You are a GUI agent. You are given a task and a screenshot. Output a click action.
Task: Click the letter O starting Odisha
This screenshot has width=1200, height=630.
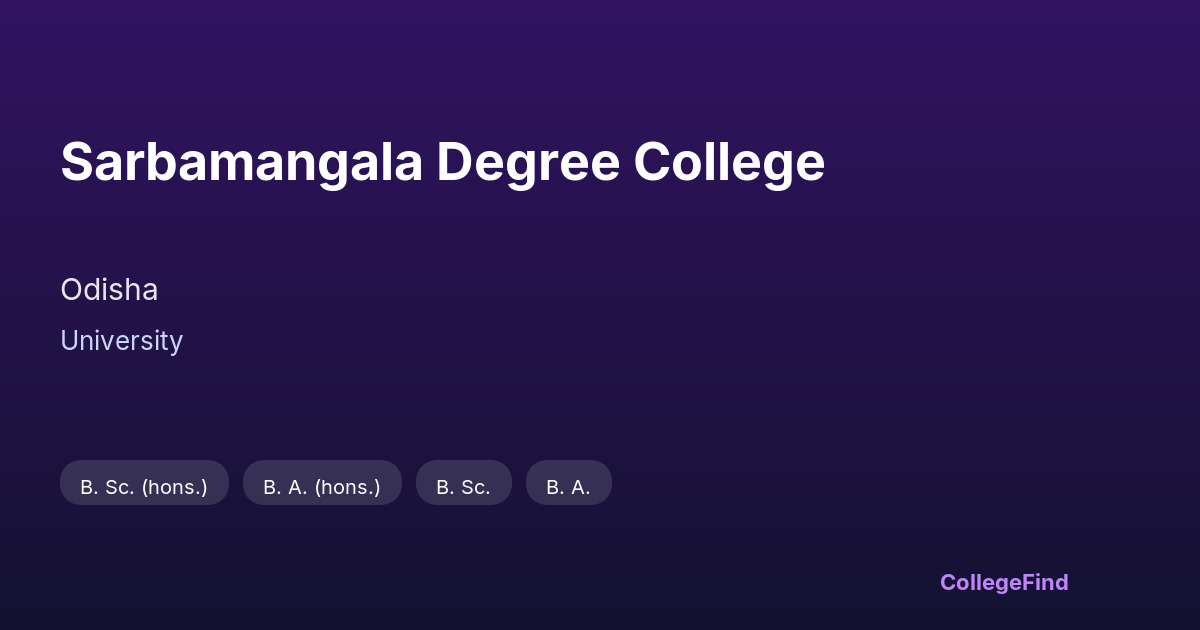(71, 290)
